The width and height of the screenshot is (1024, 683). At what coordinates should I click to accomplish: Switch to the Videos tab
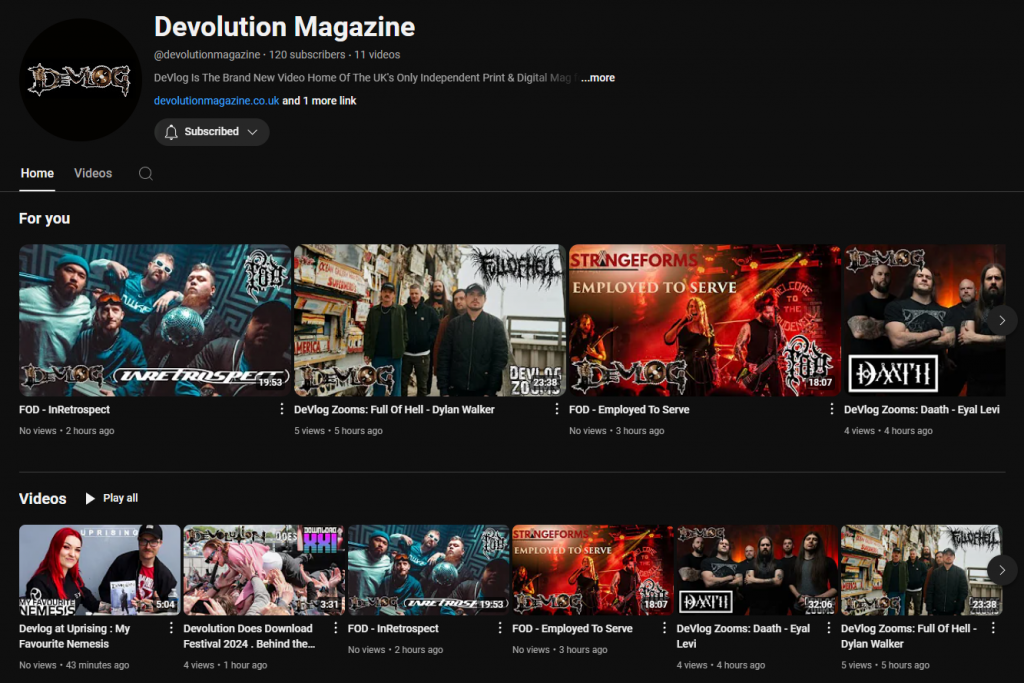click(x=93, y=173)
